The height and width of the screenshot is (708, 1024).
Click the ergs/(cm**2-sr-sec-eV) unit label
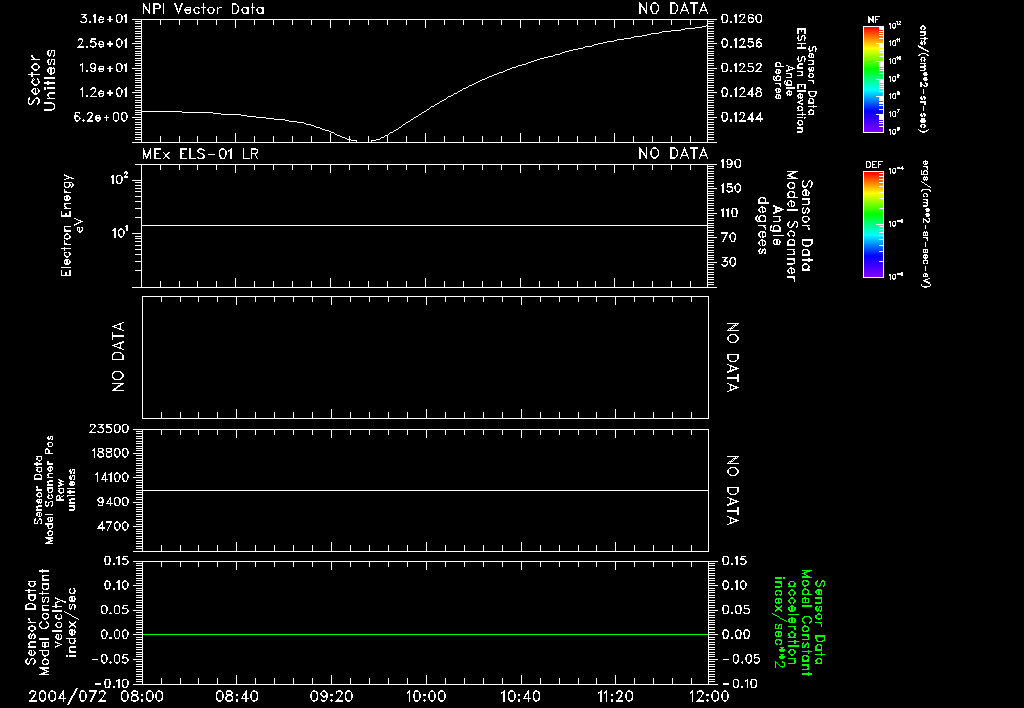pos(925,223)
